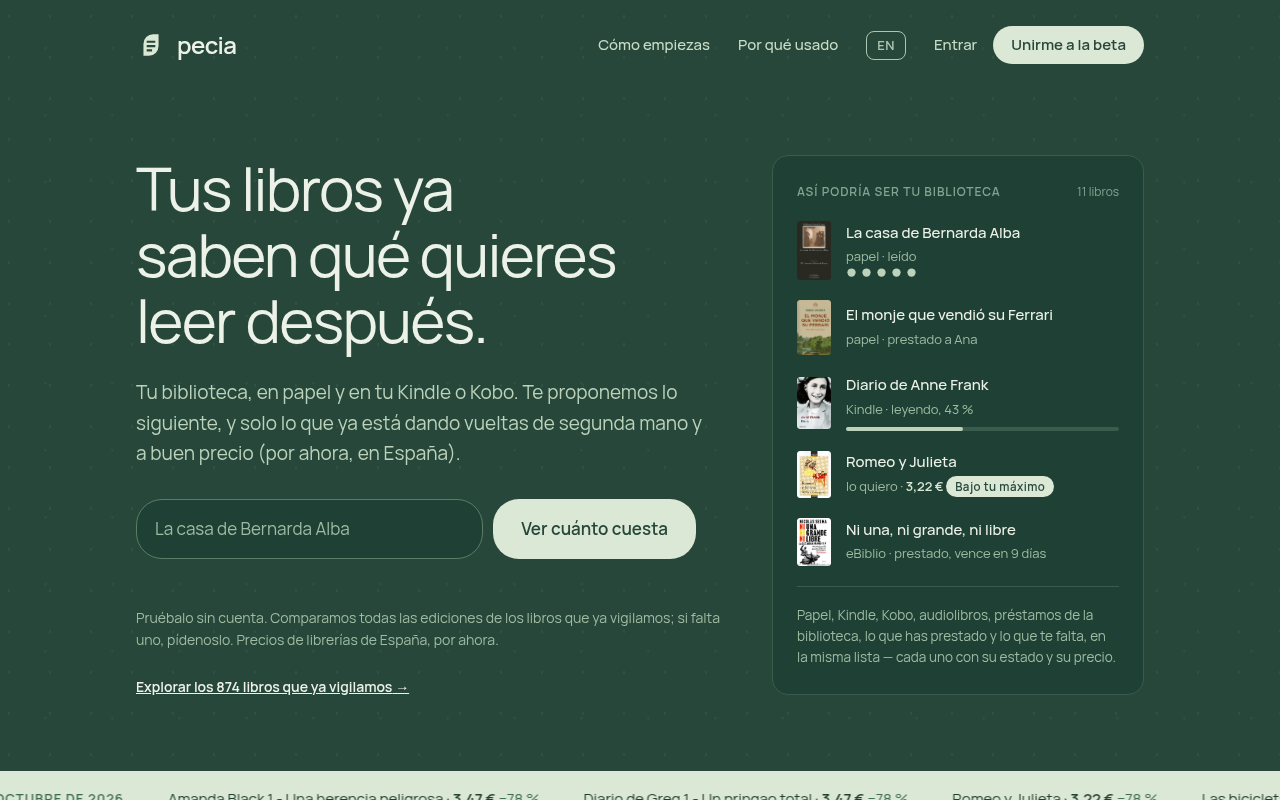This screenshot has width=1280, height=800.
Task: Click the '11 libros' count label
Action: coord(1098,192)
